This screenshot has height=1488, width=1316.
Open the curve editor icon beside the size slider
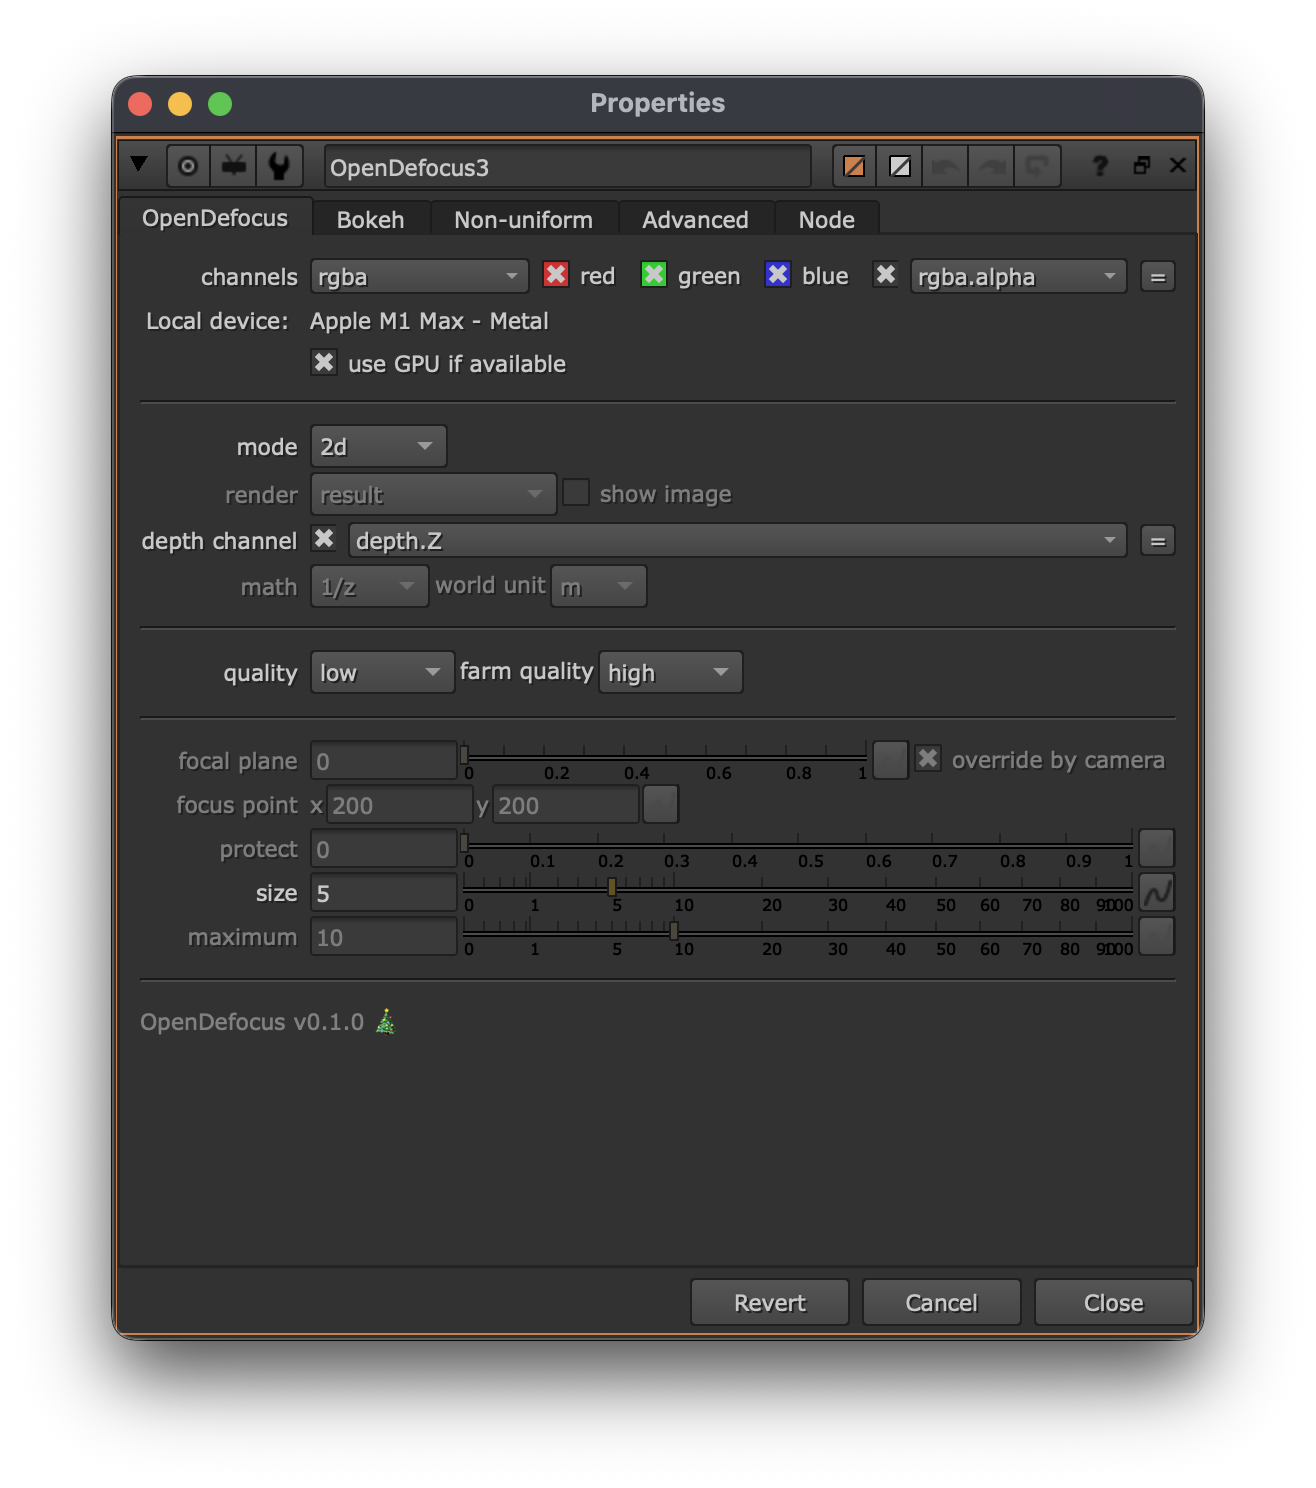[1156, 893]
